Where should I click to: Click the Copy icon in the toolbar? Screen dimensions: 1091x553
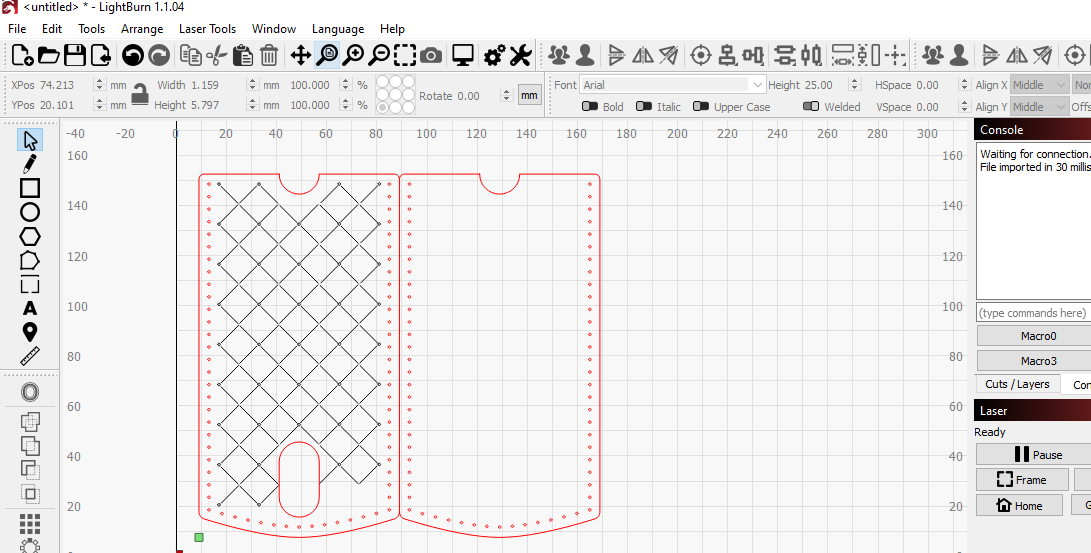pos(191,55)
